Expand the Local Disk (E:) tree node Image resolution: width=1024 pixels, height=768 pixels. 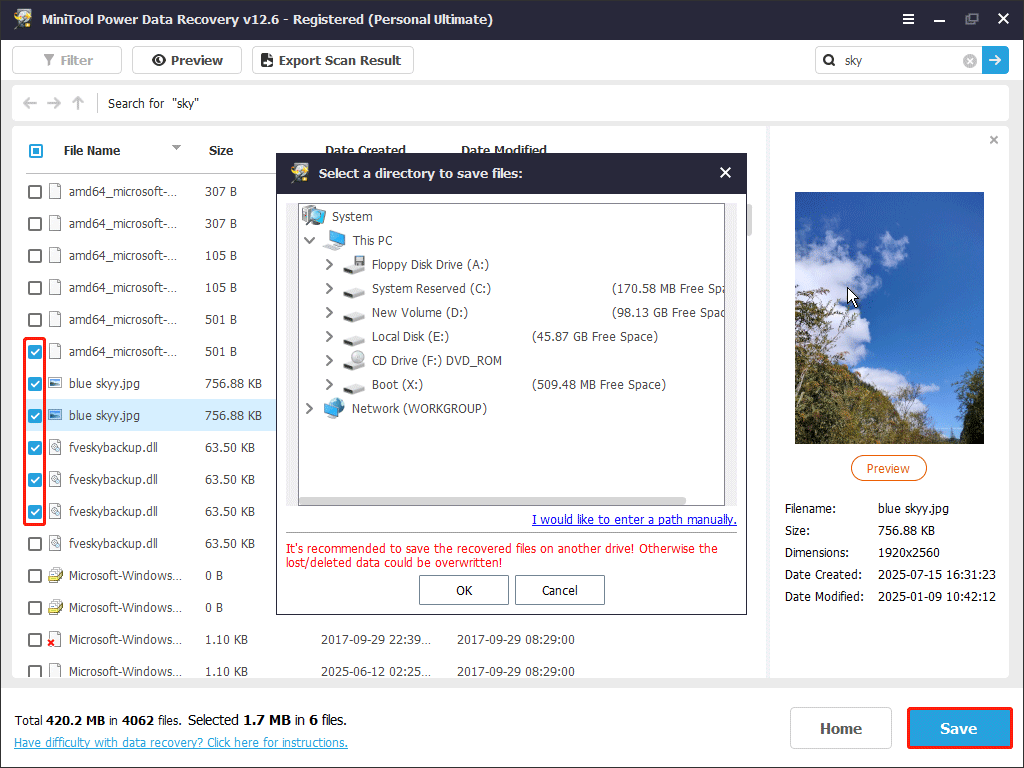329,337
